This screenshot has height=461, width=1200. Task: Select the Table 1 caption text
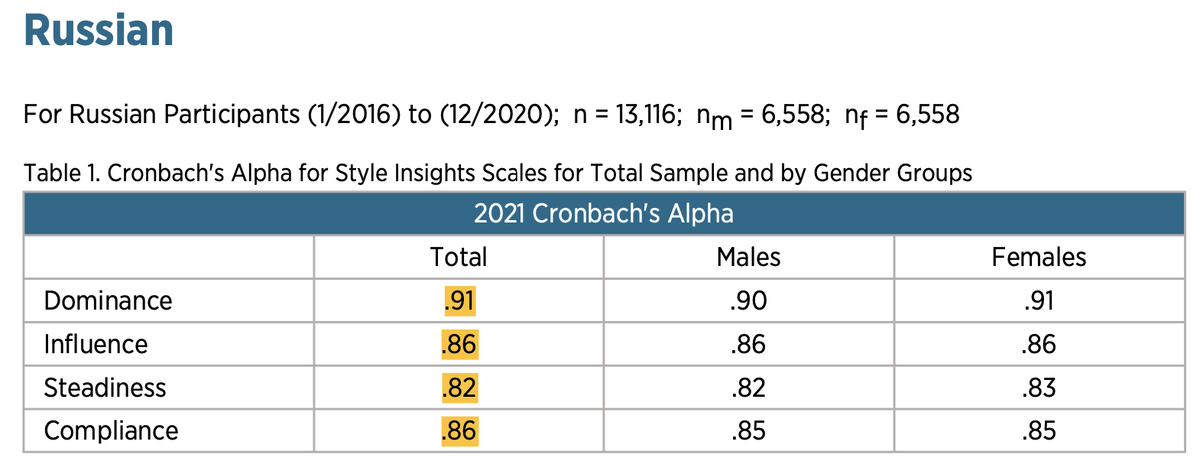[497, 173]
